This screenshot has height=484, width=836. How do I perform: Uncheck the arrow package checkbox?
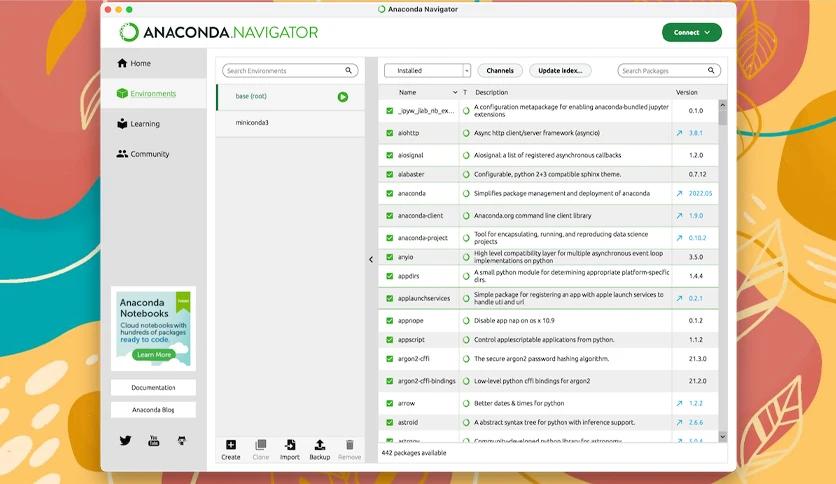[x=390, y=404]
